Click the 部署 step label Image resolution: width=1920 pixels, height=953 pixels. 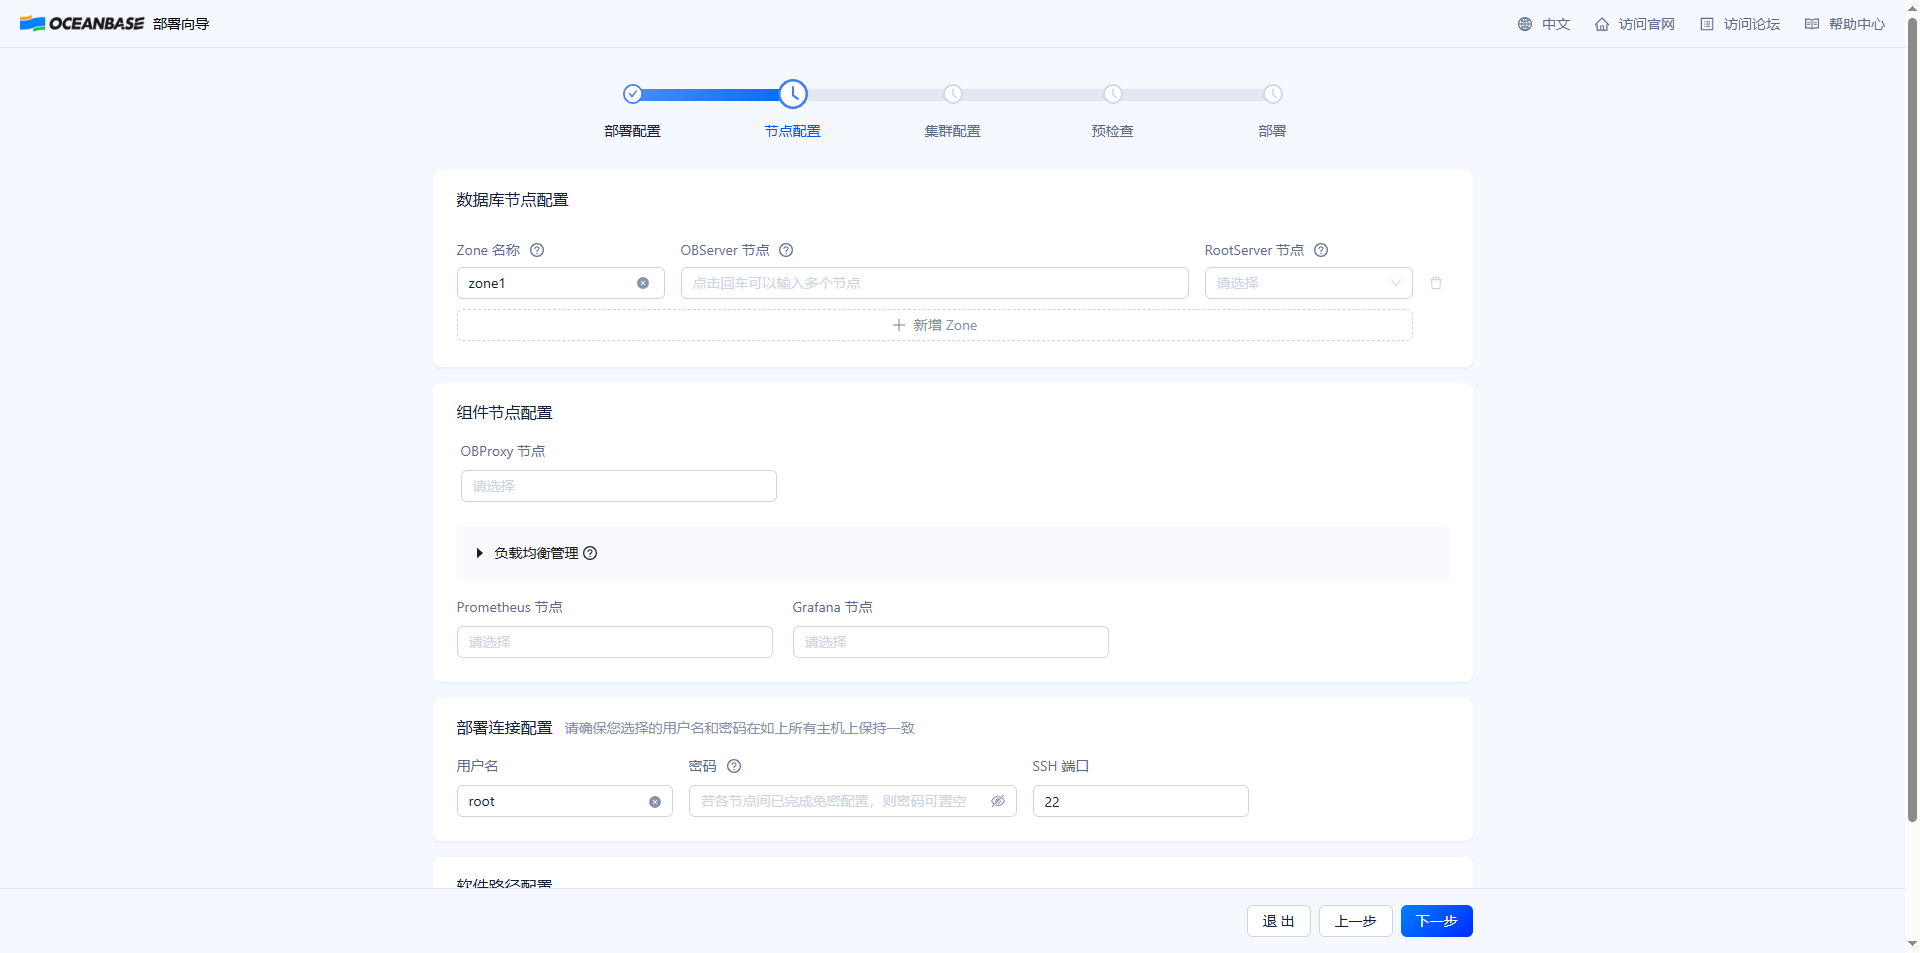point(1273,131)
